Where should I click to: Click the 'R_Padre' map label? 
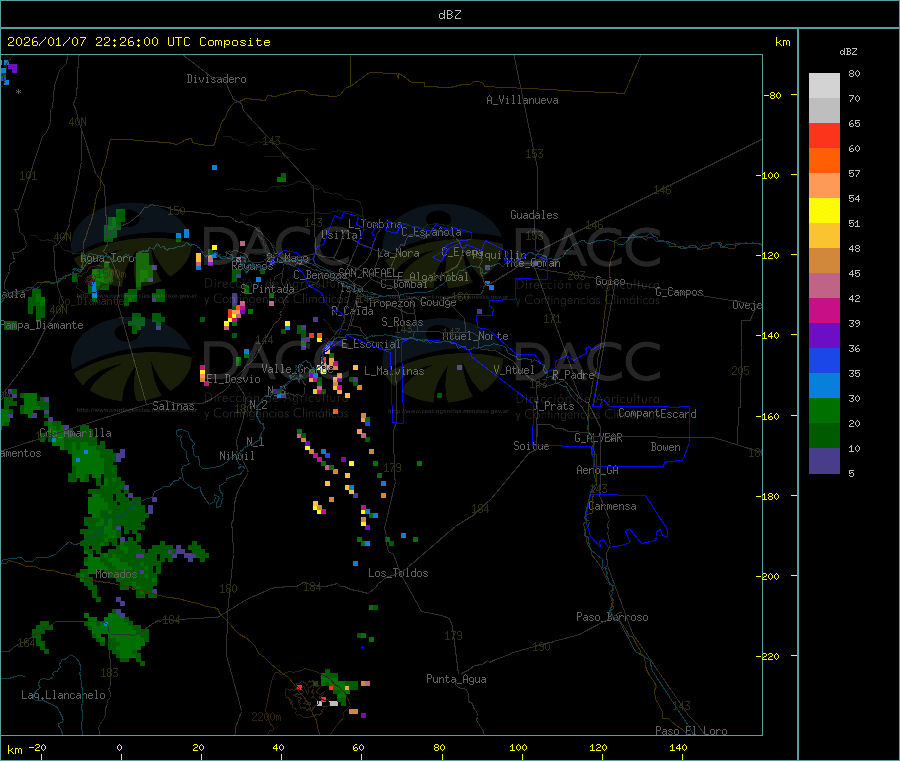573,375
